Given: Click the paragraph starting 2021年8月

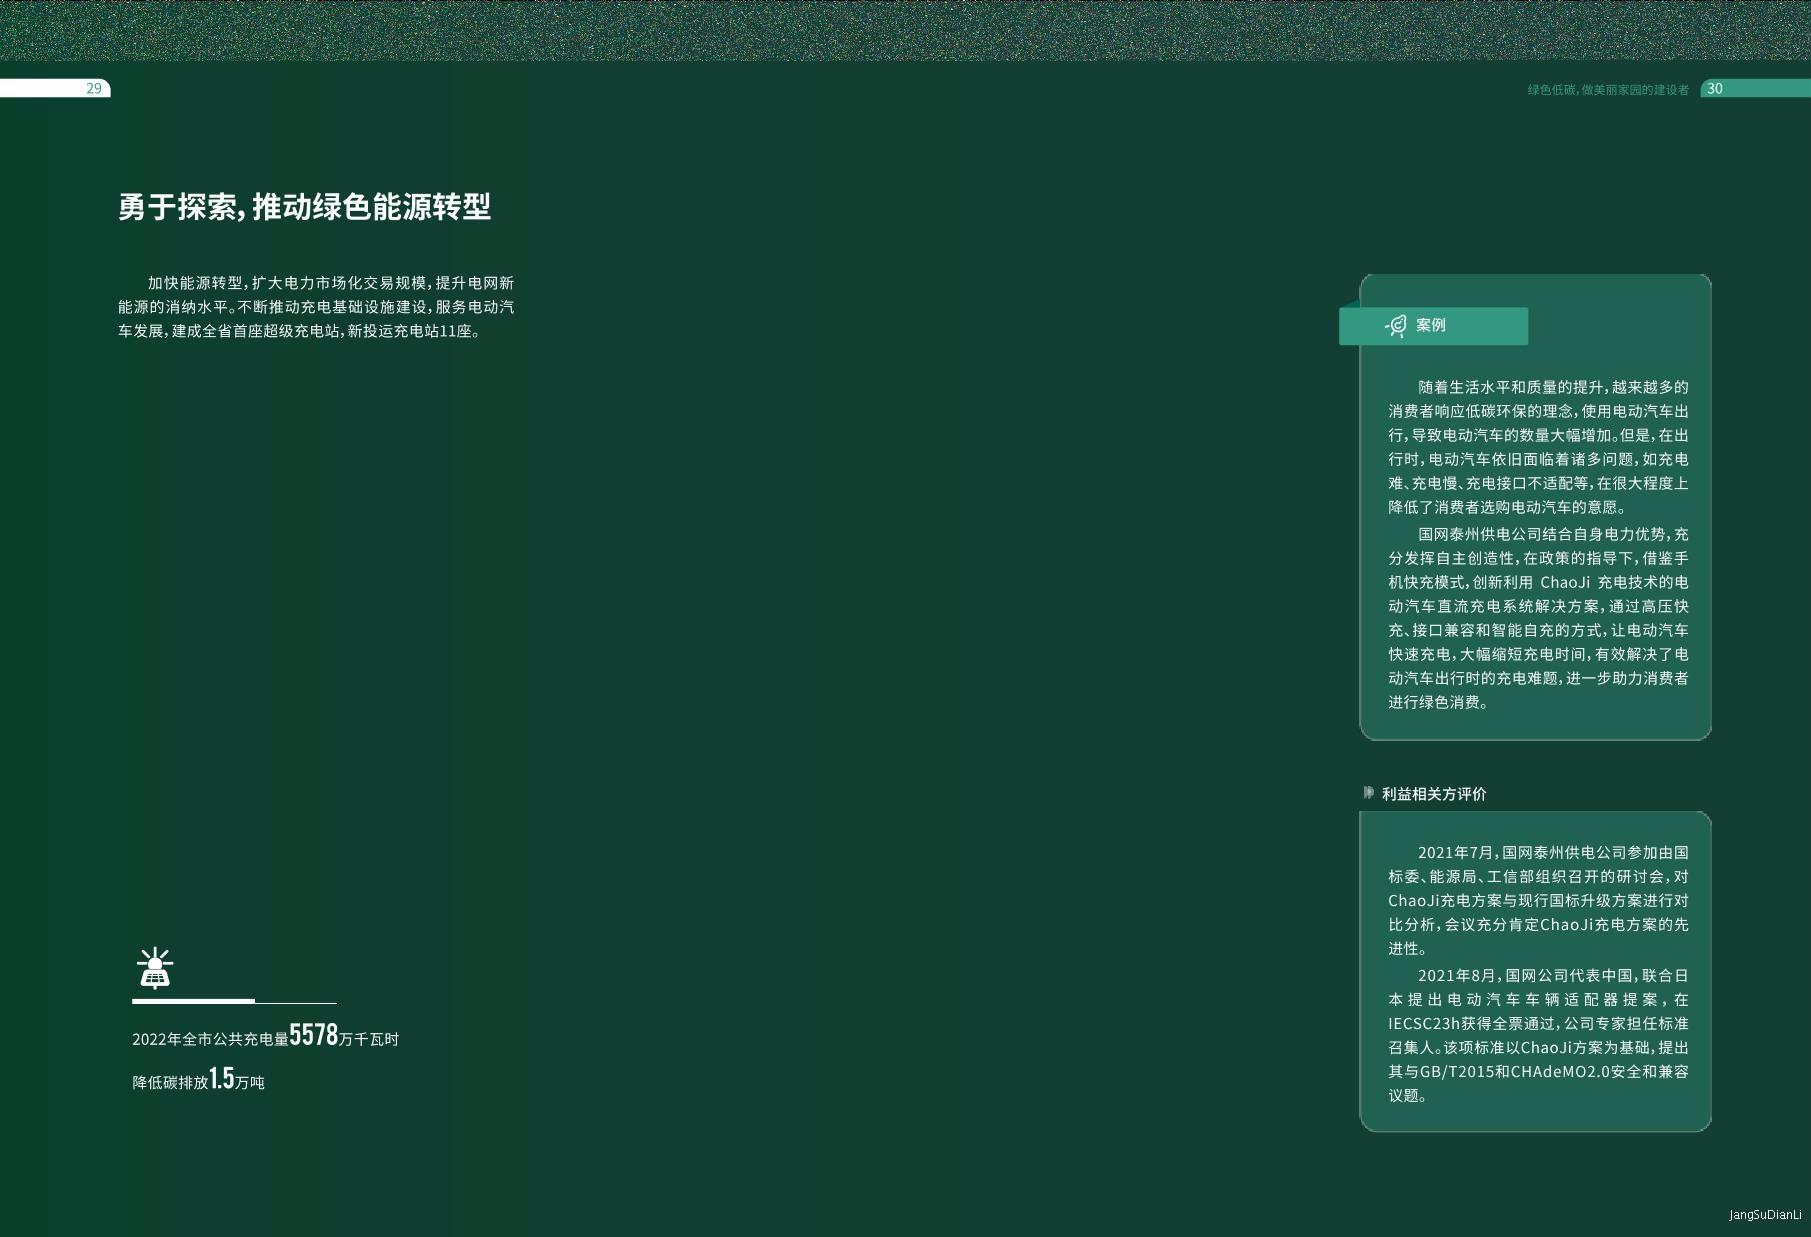Looking at the screenshot, I should pyautogui.click(x=1538, y=1035).
